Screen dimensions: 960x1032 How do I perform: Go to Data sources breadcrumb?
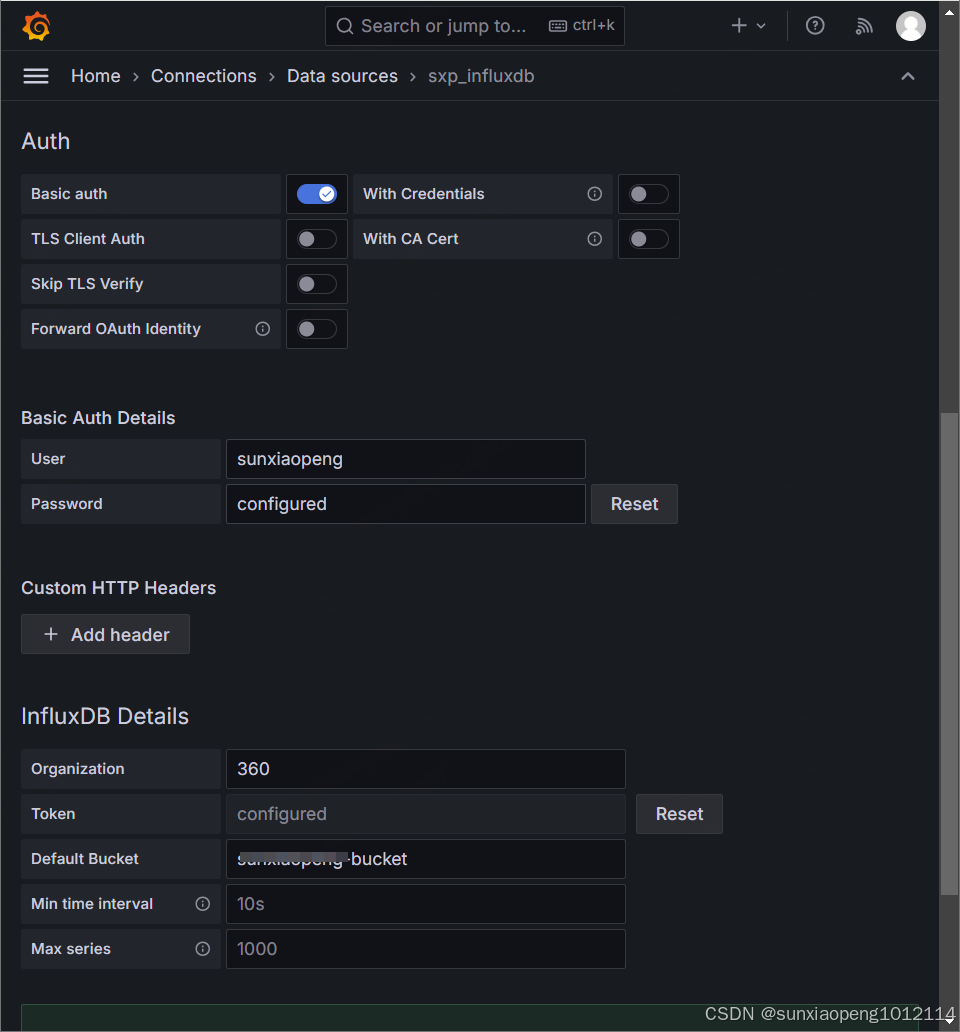[x=342, y=76]
